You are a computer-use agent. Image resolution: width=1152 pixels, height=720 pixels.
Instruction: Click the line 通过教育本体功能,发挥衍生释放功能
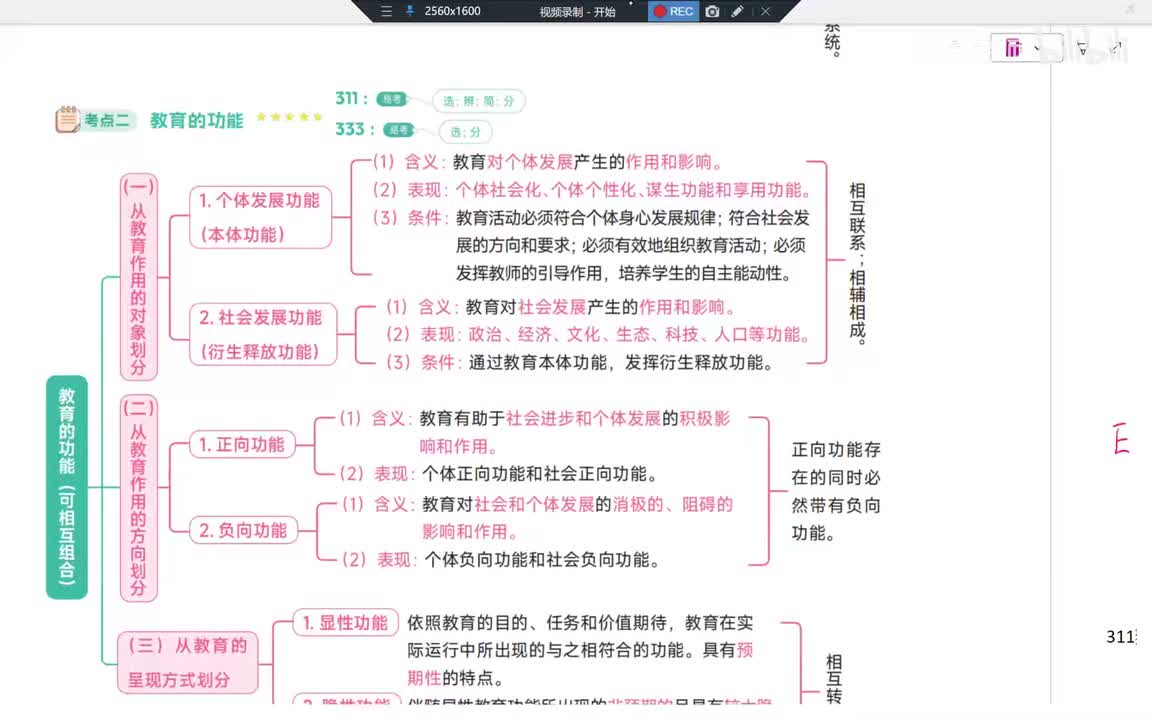[x=621, y=362]
